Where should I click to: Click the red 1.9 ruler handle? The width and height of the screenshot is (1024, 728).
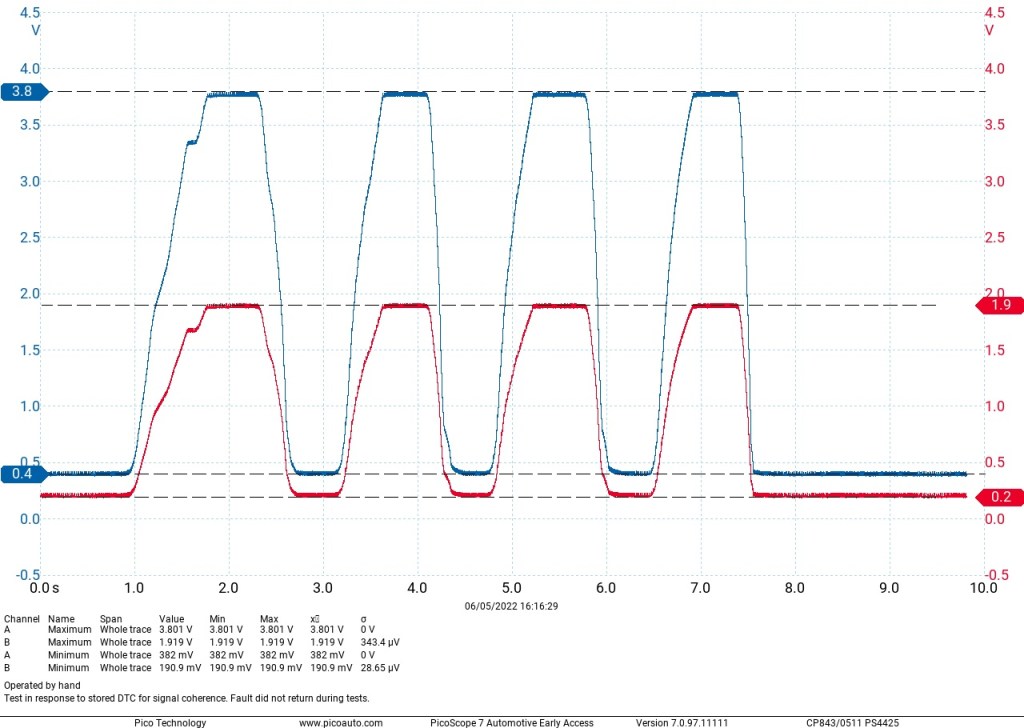coord(1002,305)
